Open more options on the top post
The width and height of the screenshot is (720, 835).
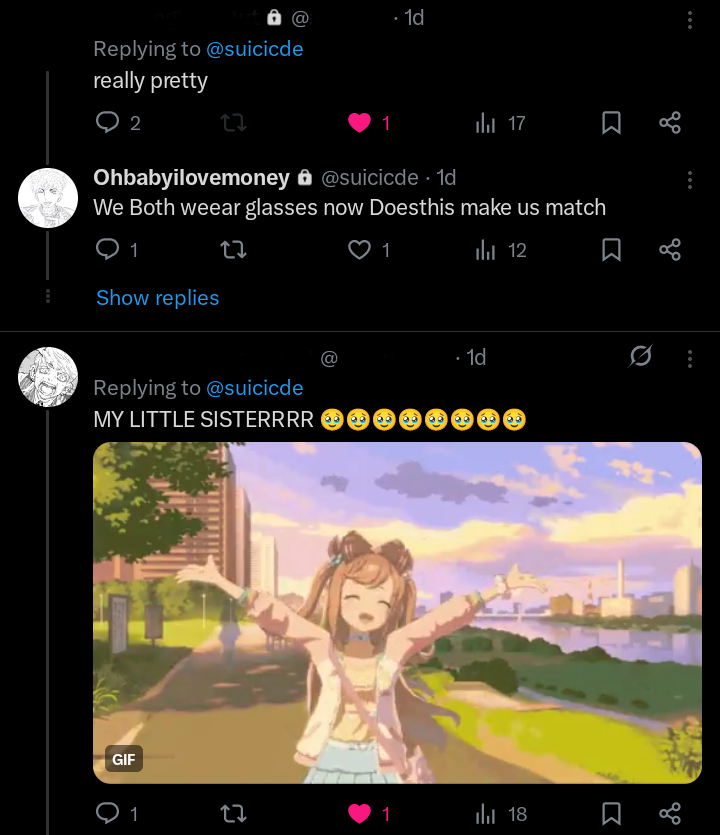click(x=690, y=20)
